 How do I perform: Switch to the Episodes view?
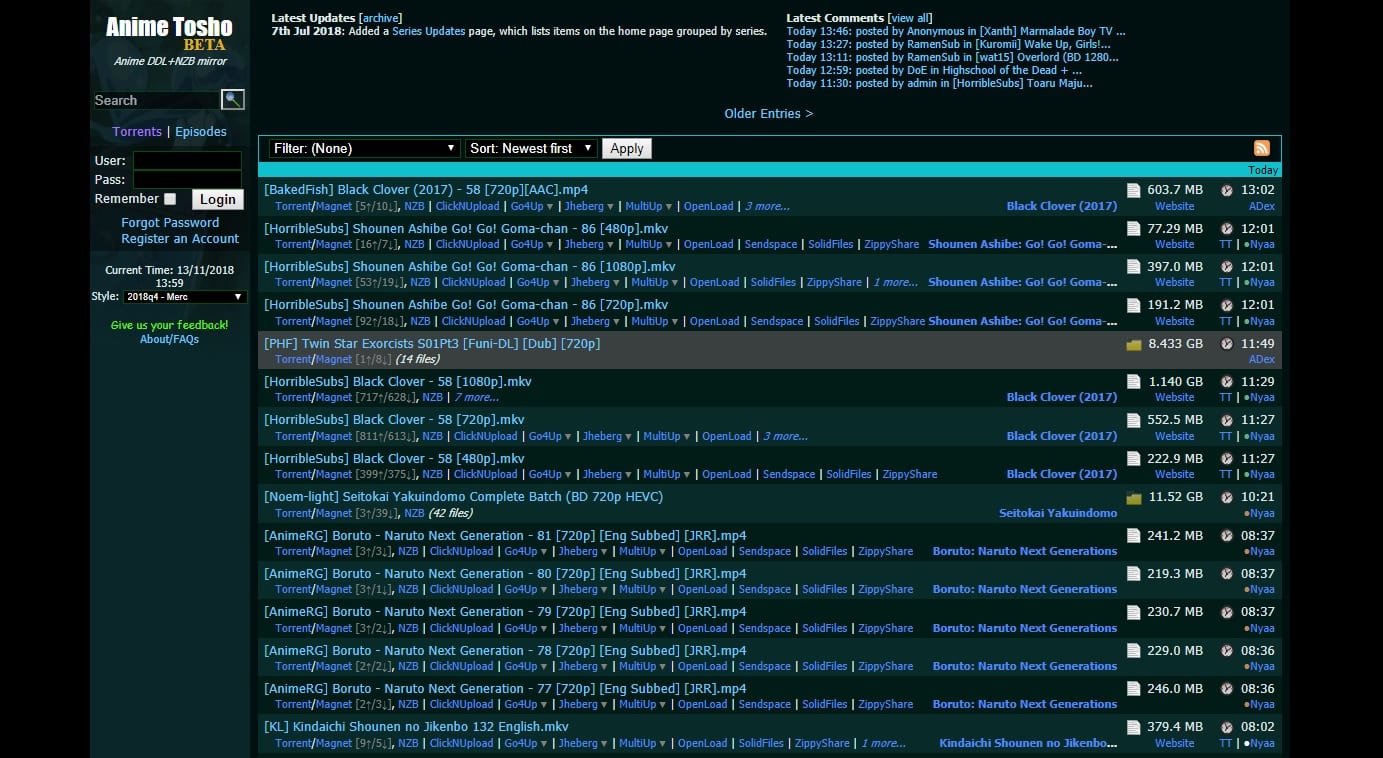pyautogui.click(x=201, y=132)
